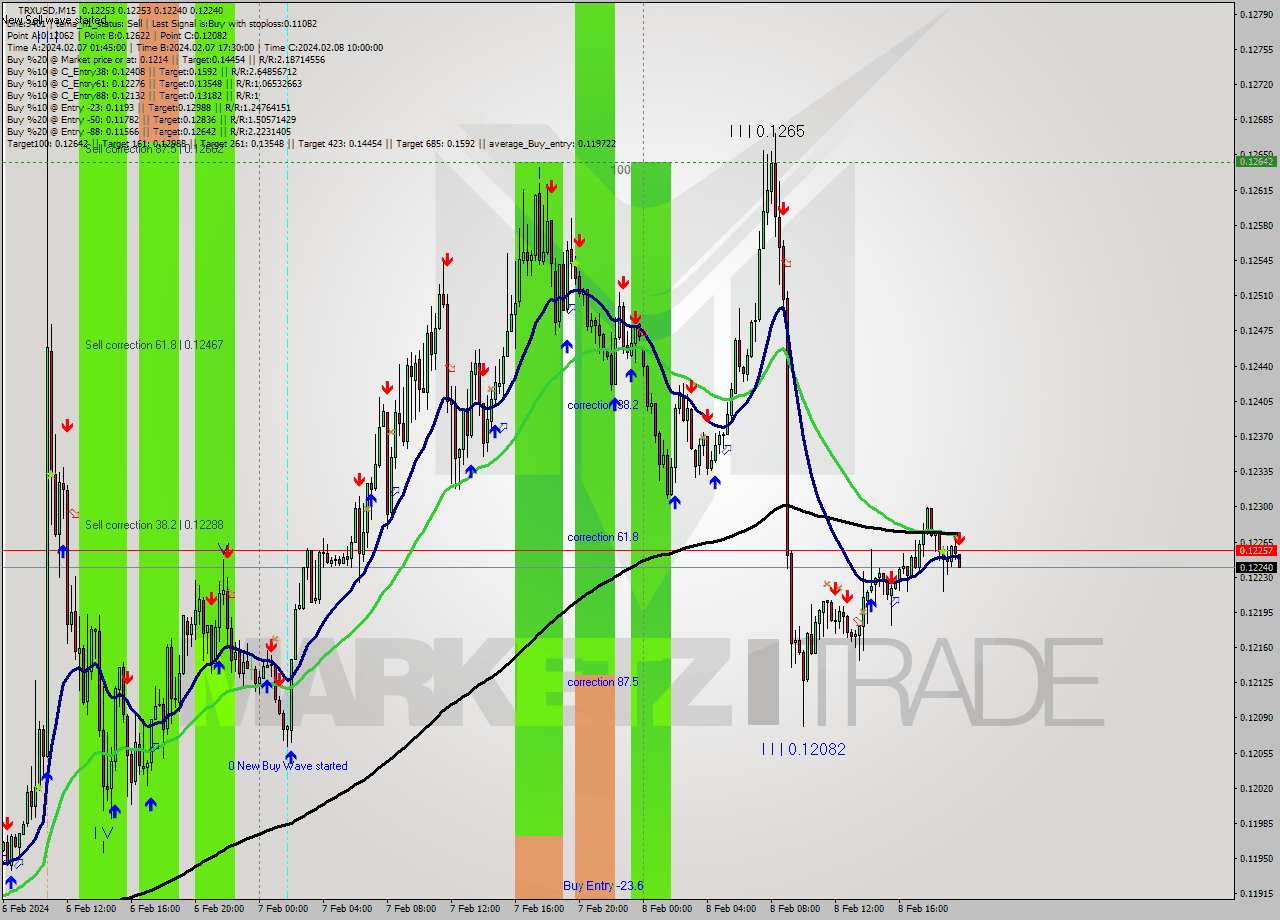
Task: Click the blue 'correction 61.8' label
Action: click(x=602, y=537)
